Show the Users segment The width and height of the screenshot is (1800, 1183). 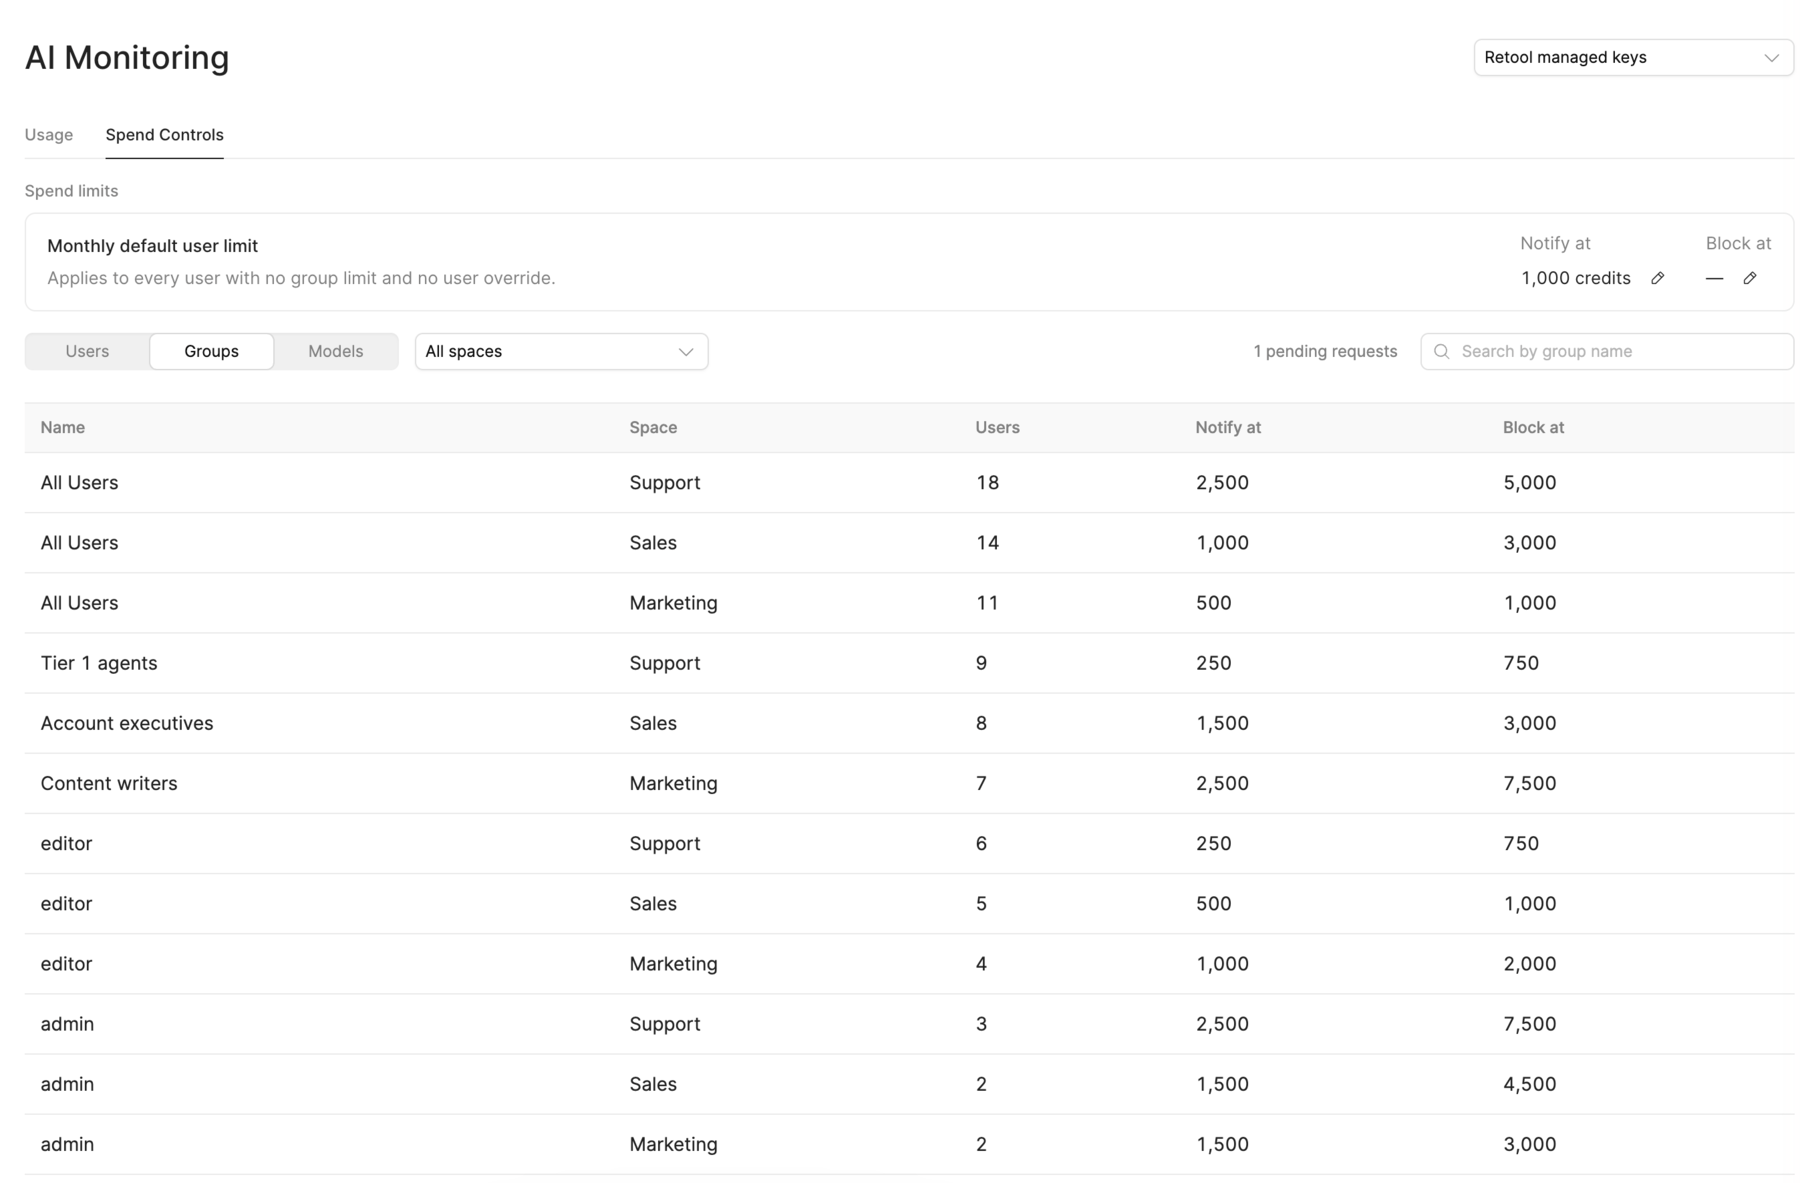coord(87,351)
